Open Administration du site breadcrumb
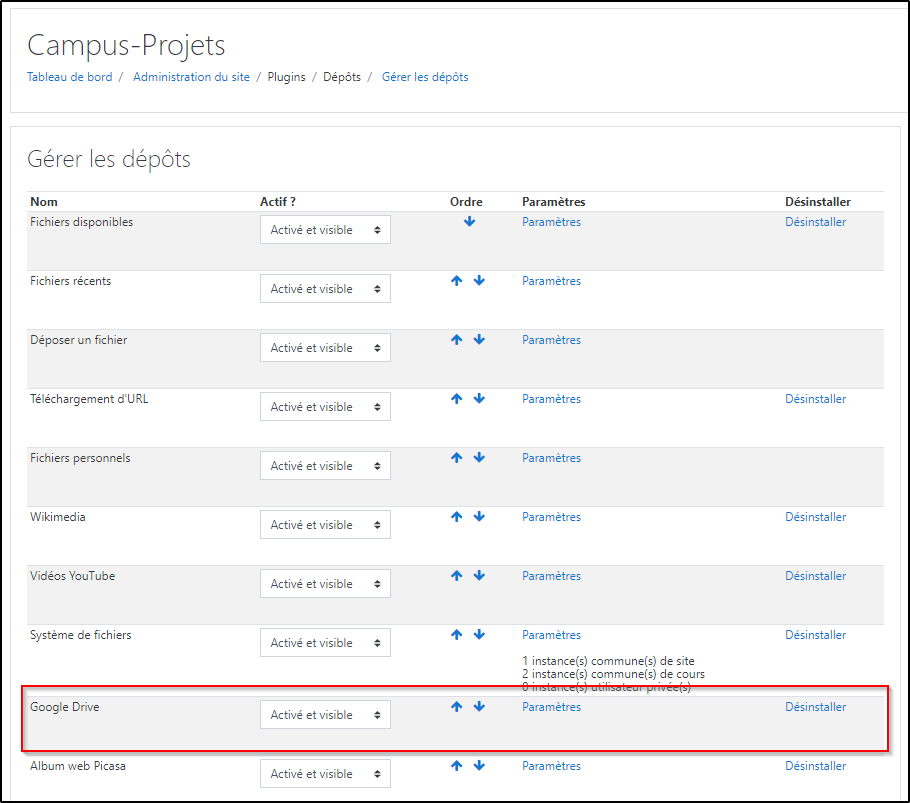 point(191,77)
